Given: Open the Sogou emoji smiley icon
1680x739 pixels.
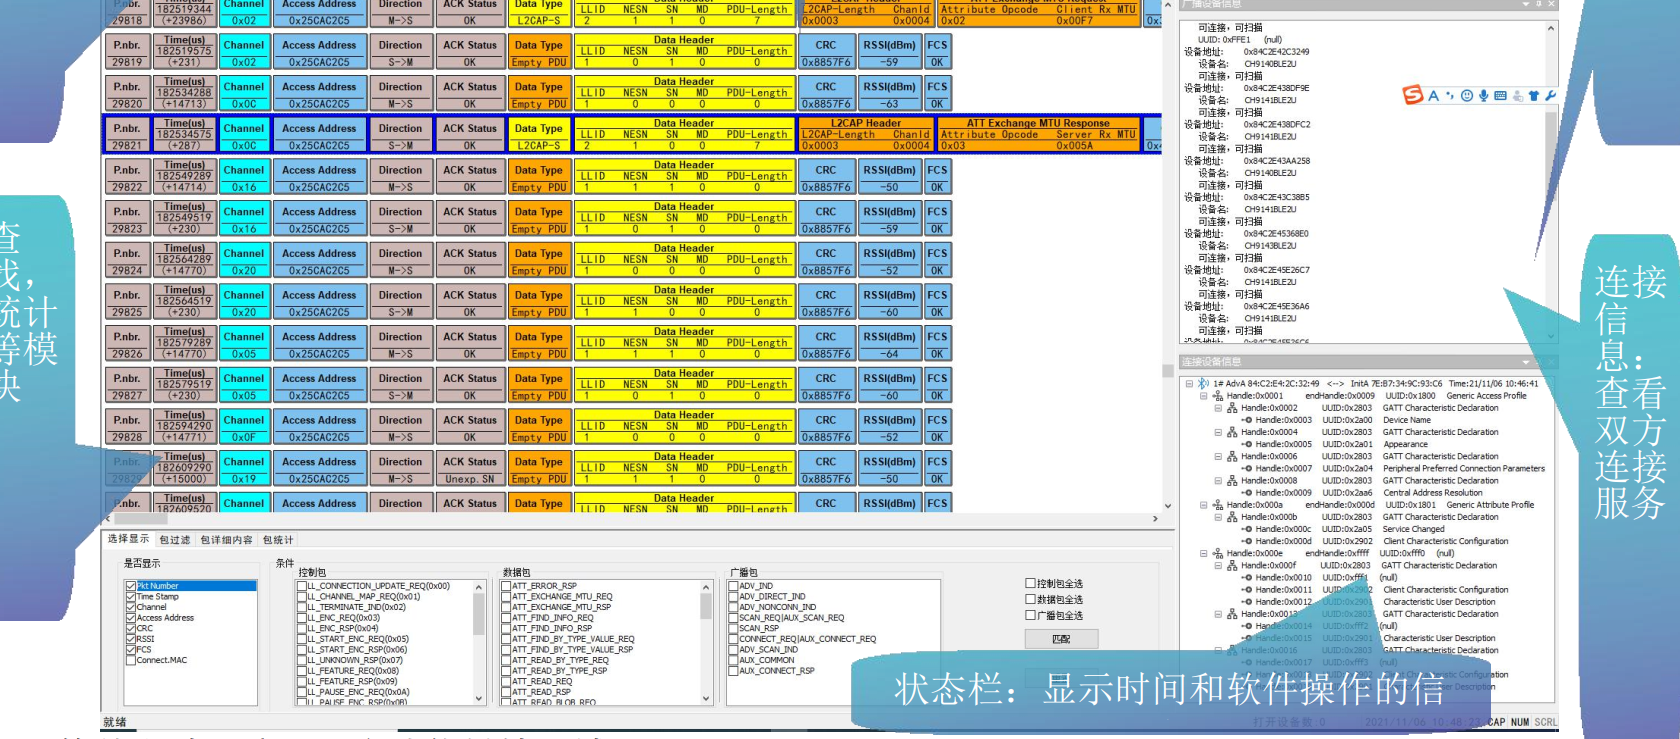Looking at the screenshot, I should pos(1467,96).
